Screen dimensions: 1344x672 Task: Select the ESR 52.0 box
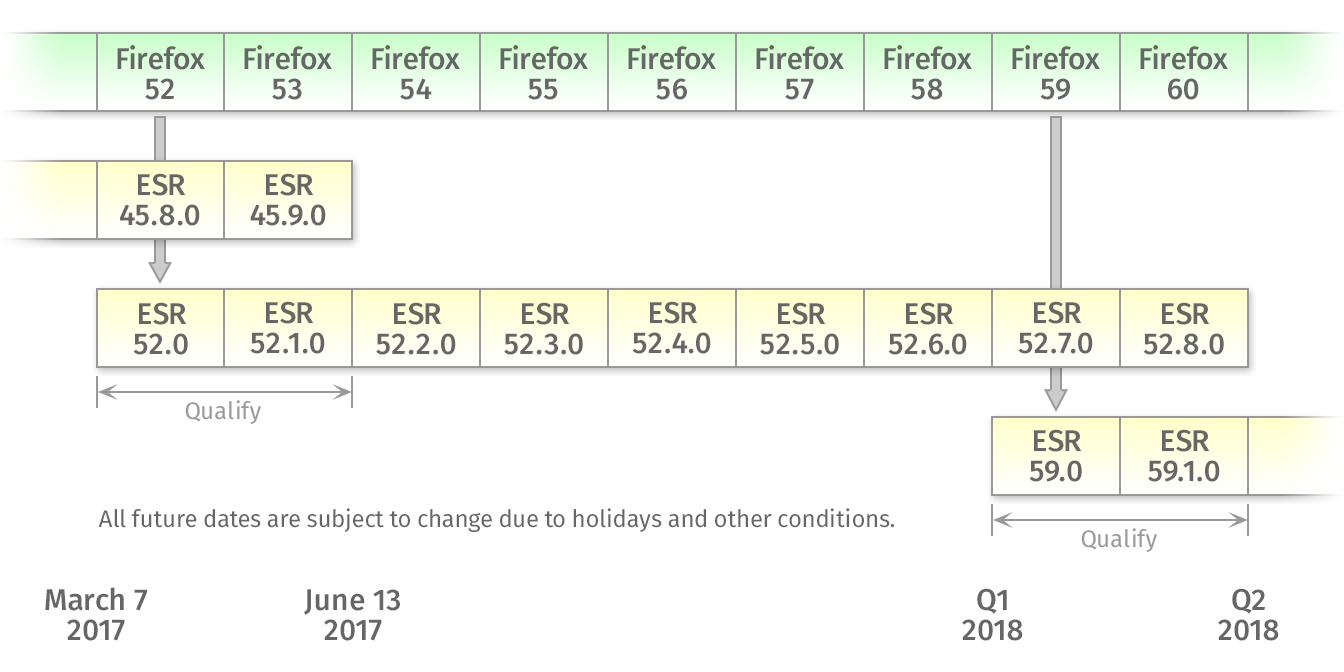pyautogui.click(x=160, y=328)
